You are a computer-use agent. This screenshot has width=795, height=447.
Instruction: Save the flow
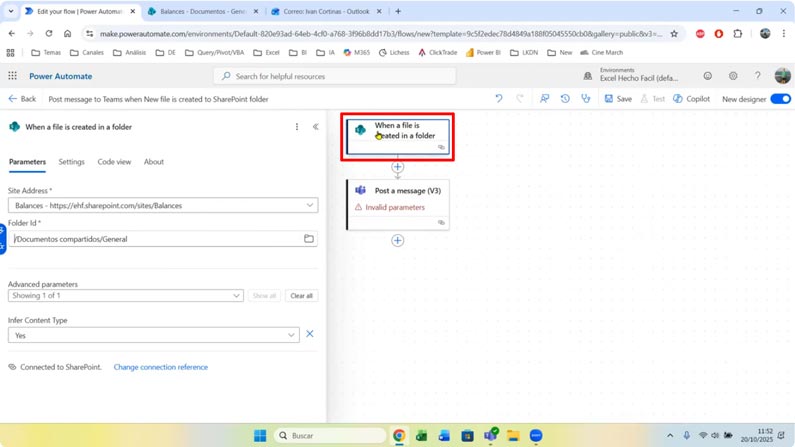click(618, 99)
